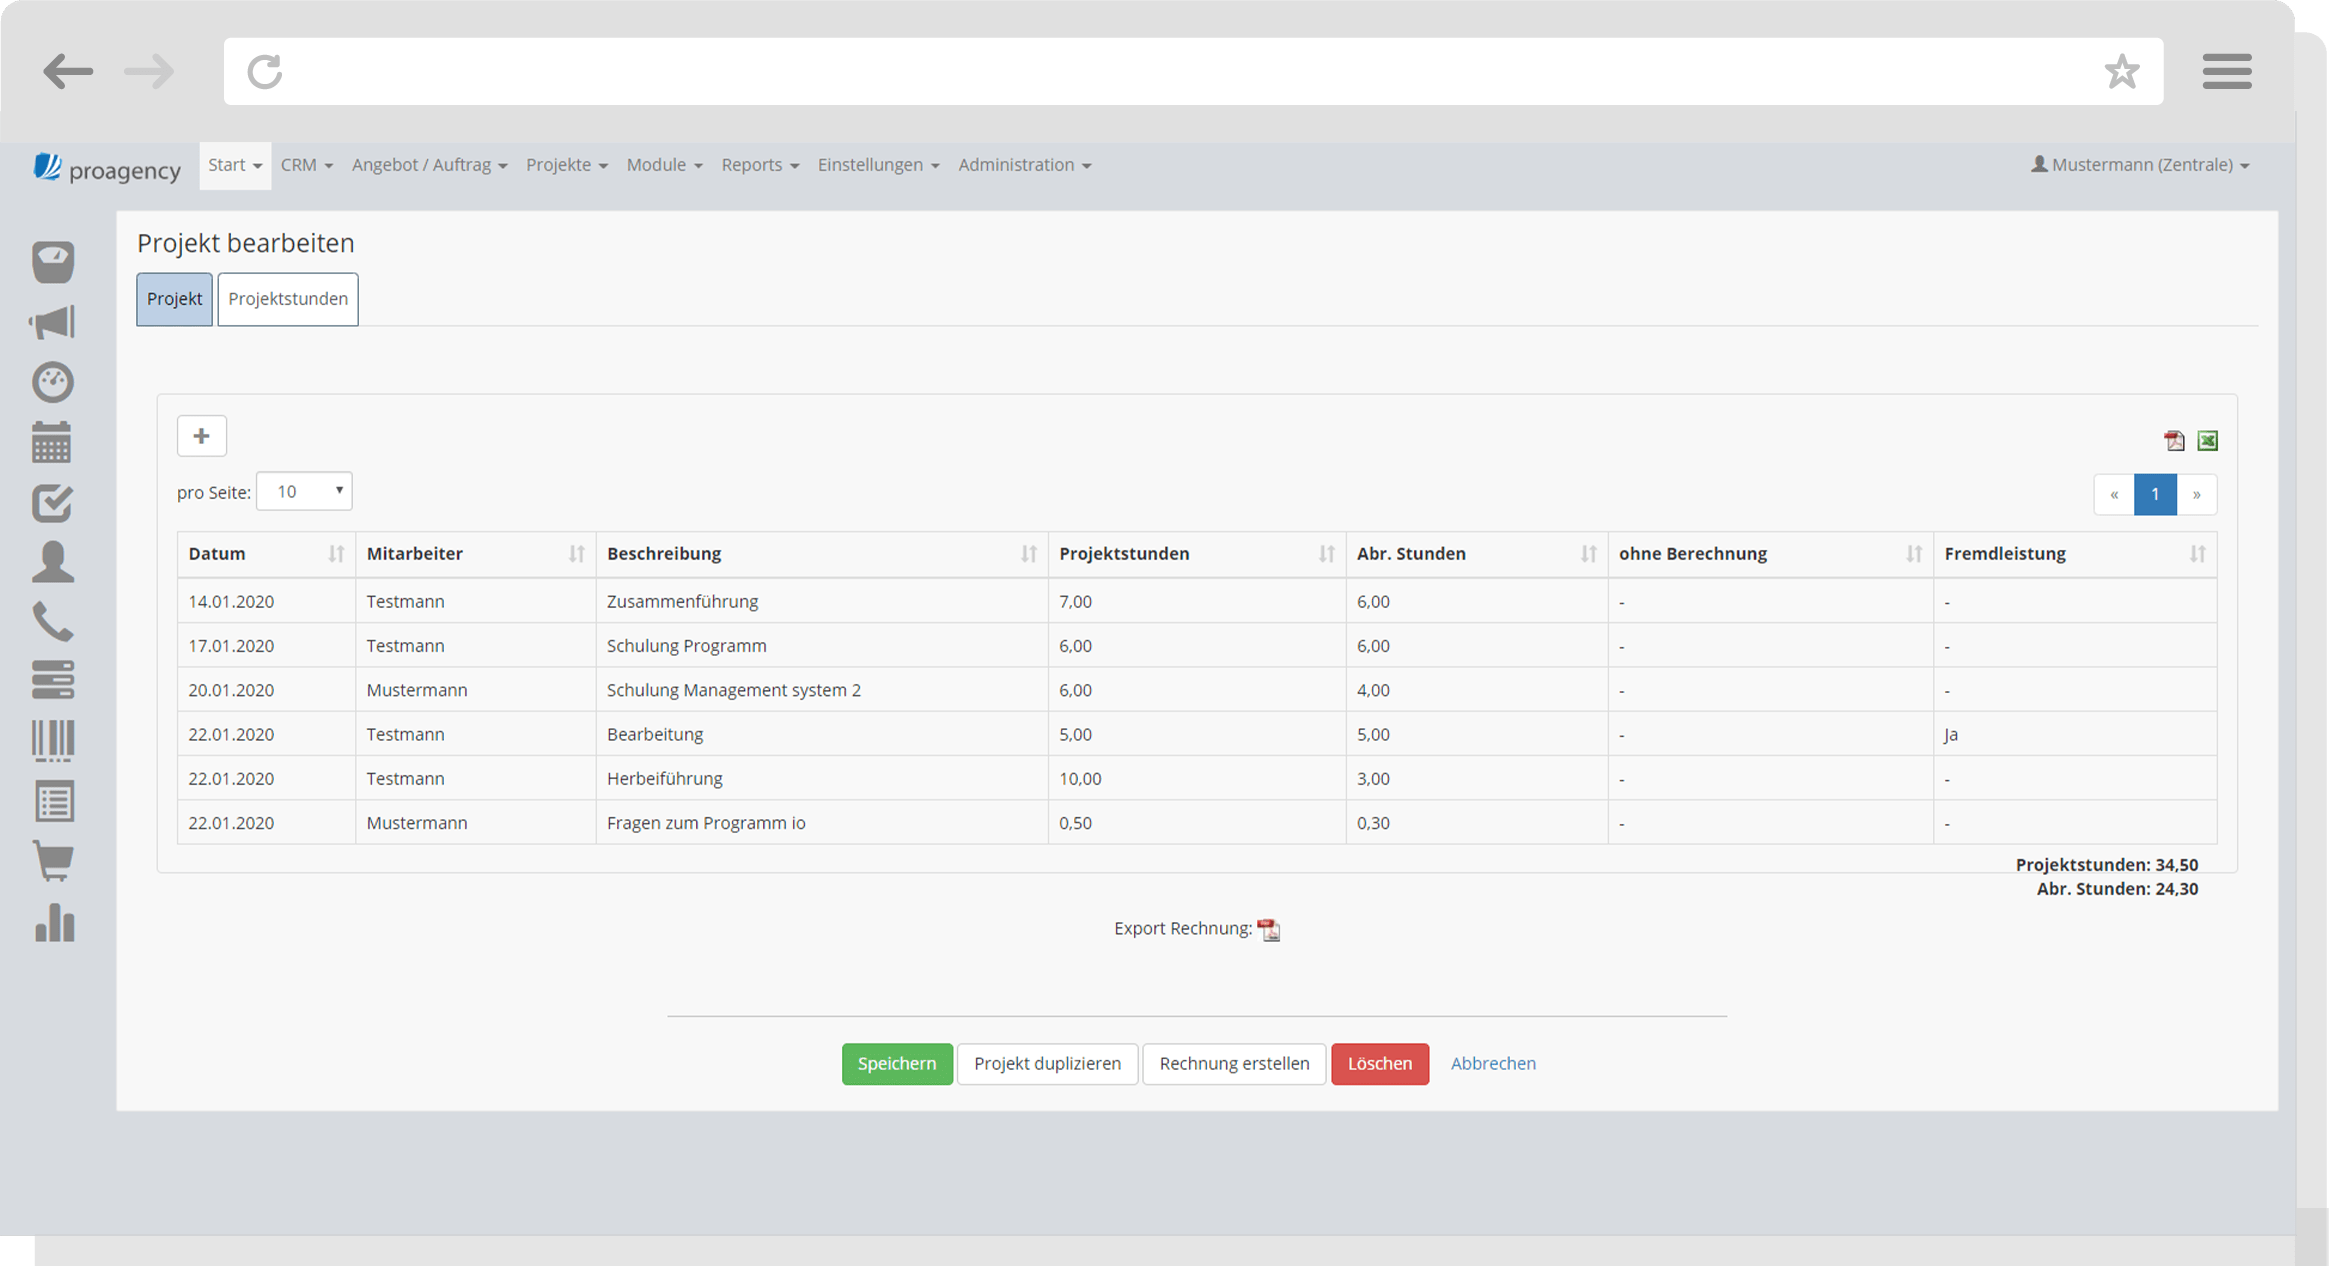The width and height of the screenshot is (2332, 1266).
Task: Click the shopping cart sidebar icon
Action: click(x=52, y=860)
